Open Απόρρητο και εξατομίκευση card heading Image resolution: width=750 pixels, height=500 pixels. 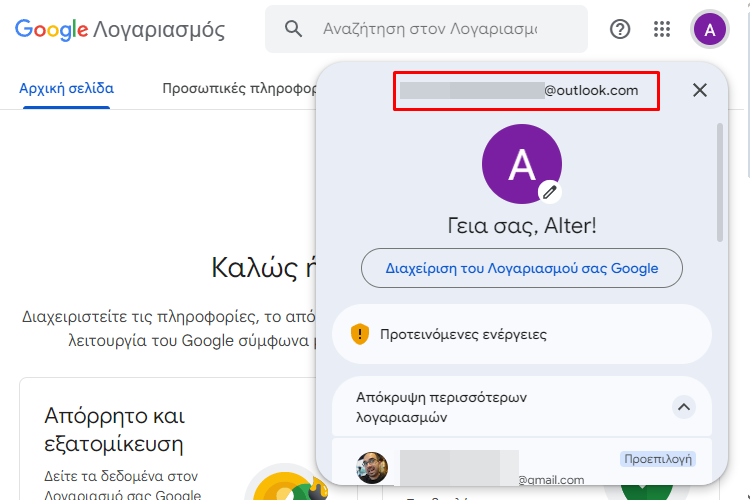point(114,430)
